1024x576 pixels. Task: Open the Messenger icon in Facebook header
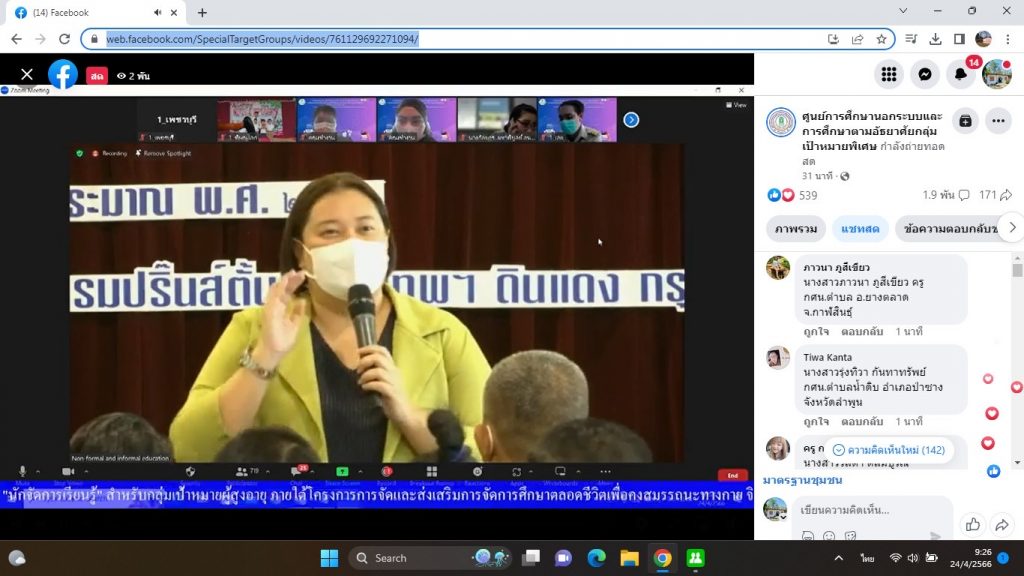926,74
